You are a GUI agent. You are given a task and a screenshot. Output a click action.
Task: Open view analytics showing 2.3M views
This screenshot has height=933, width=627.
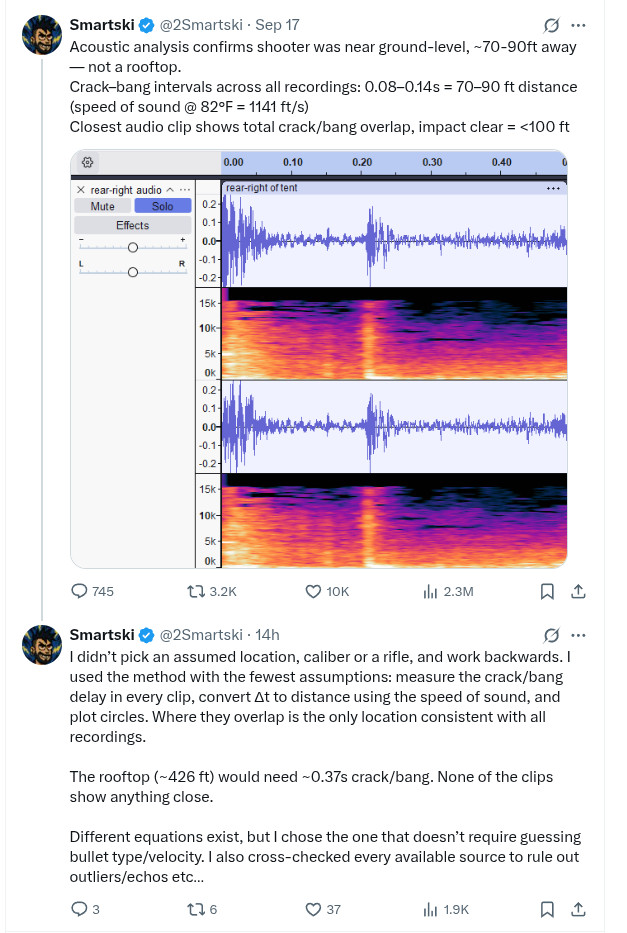point(432,591)
